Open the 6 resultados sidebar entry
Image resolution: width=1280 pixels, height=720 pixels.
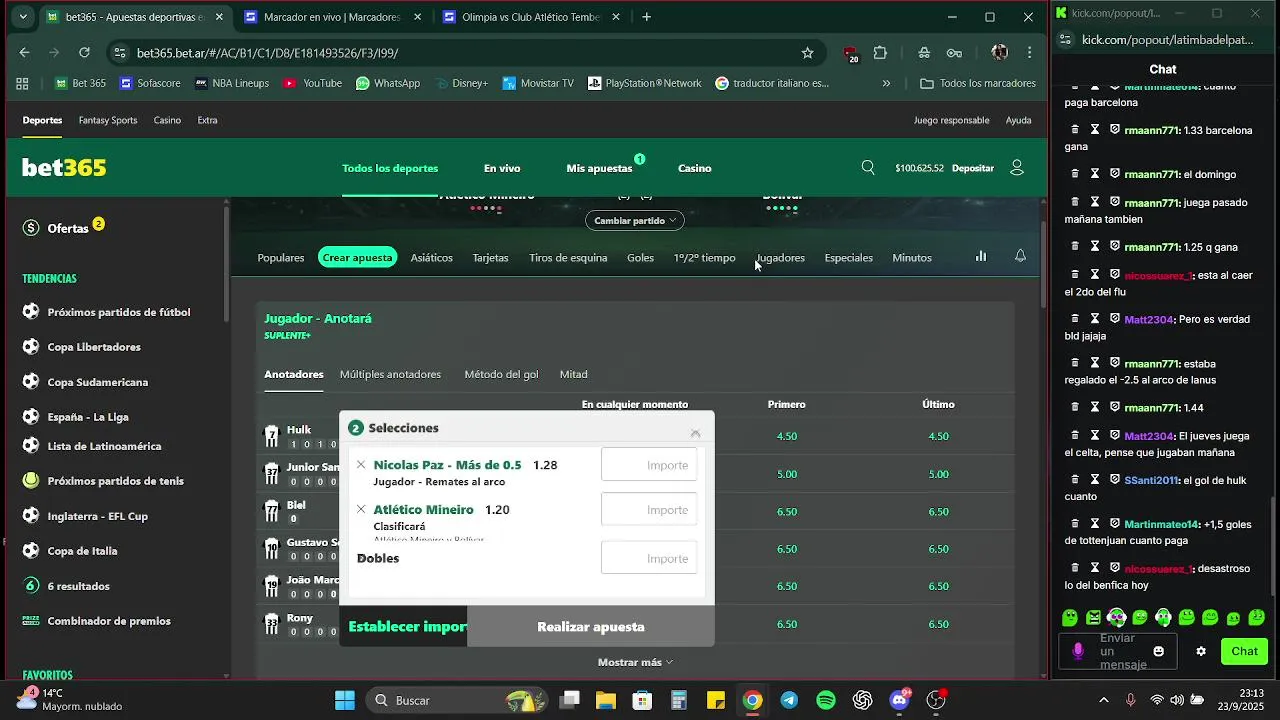pyautogui.click(x=78, y=586)
